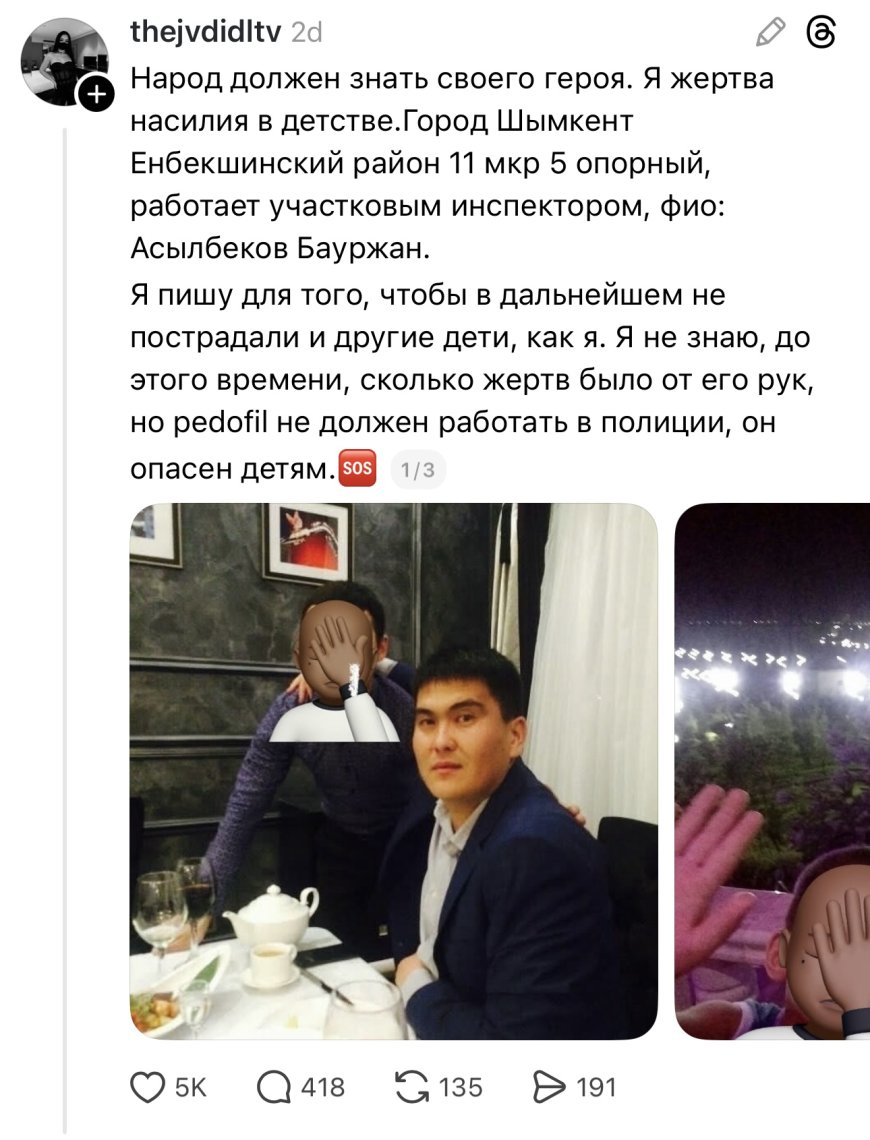Open the first photo with the teapot table

click(x=393, y=771)
